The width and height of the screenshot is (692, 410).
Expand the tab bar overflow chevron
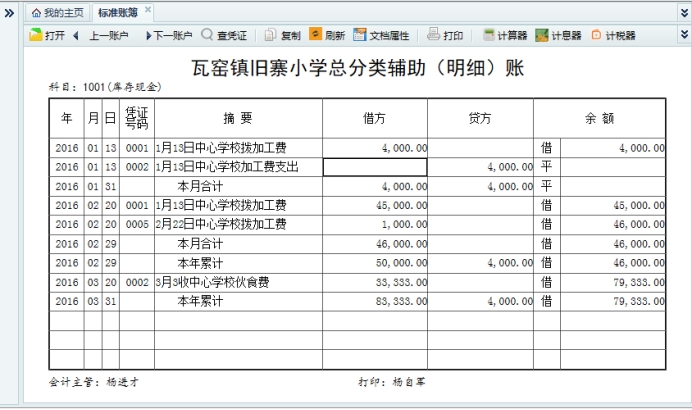(x=684, y=12)
